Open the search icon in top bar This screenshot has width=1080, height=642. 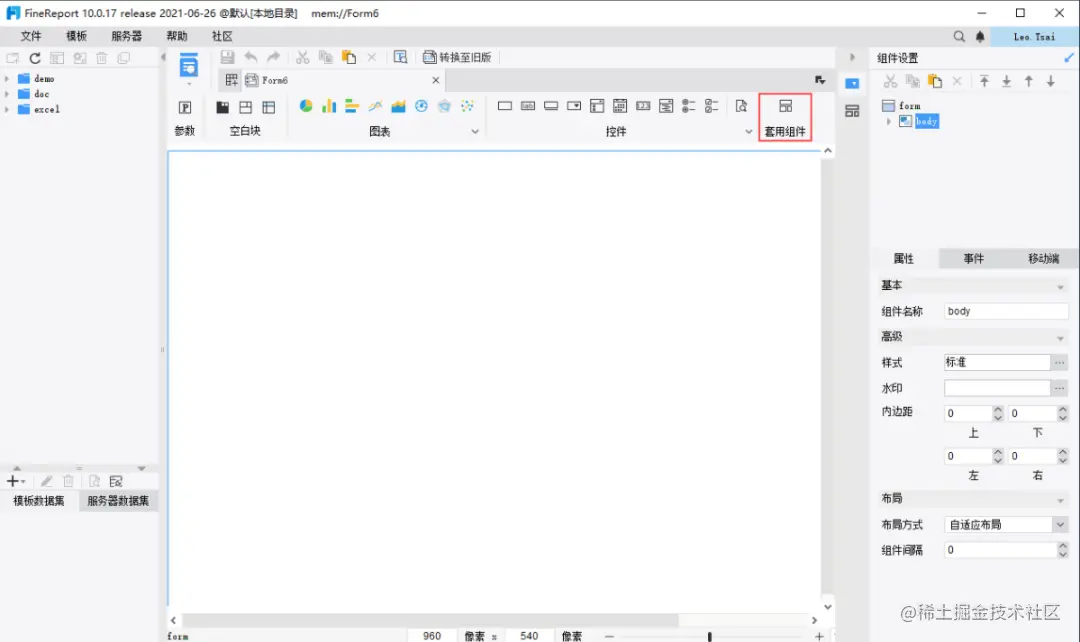click(959, 37)
